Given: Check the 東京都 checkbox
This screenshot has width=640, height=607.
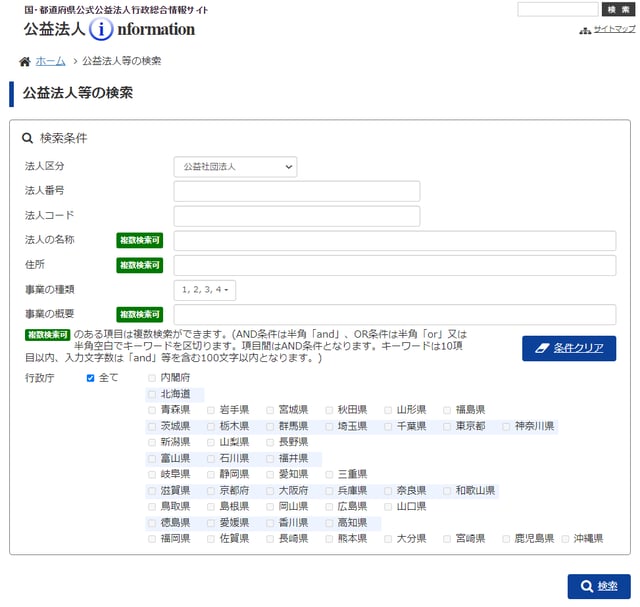Looking at the screenshot, I should pyautogui.click(x=447, y=426).
